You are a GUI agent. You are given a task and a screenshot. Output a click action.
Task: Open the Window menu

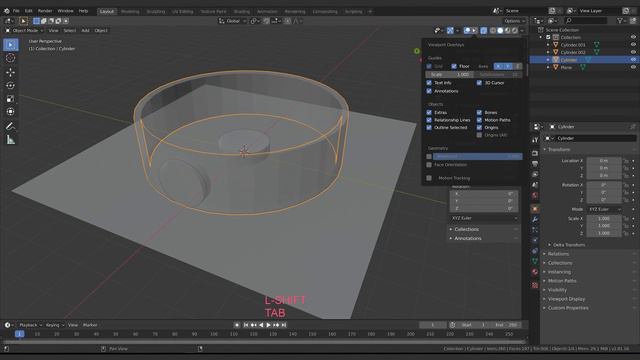(65, 11)
